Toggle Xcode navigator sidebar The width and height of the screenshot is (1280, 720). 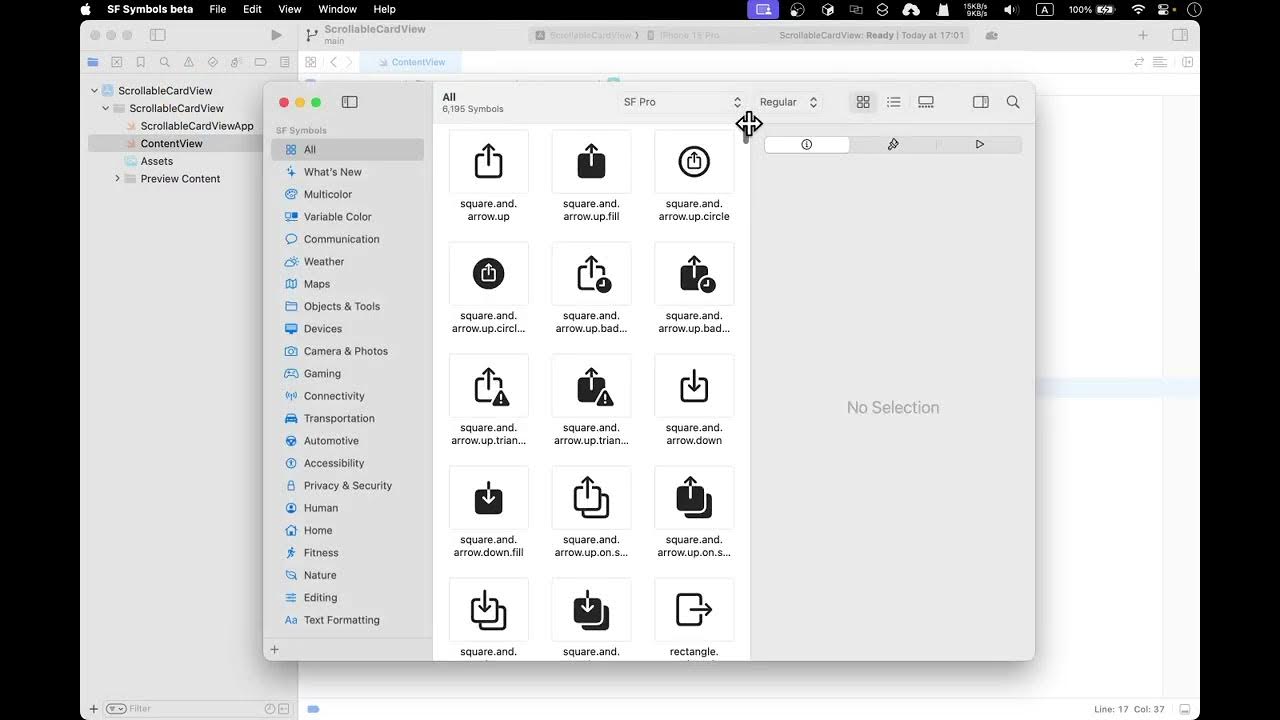click(157, 35)
